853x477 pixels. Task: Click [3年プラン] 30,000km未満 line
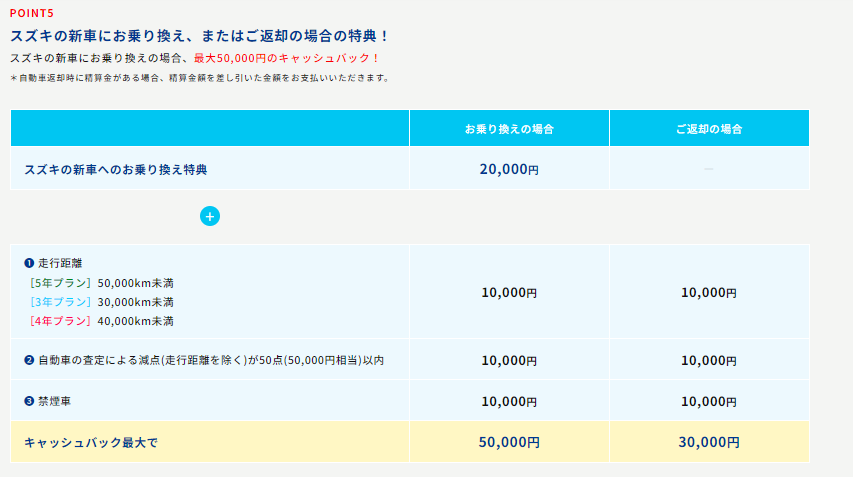pos(101,302)
